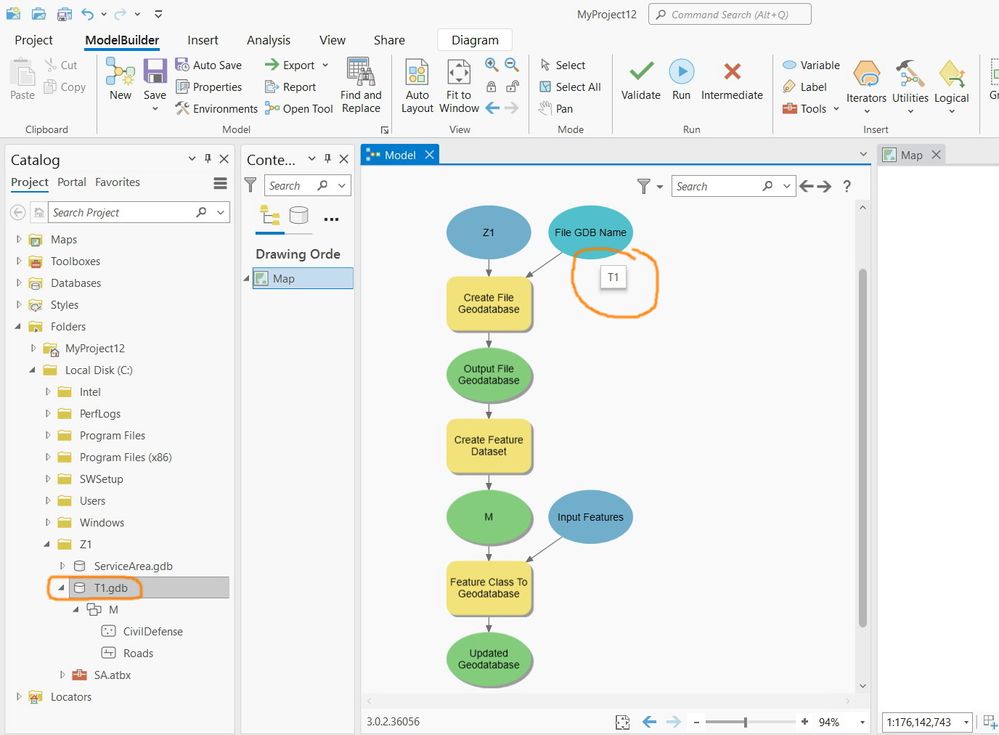This screenshot has width=999, height=735.
Task: Switch to the Share ribbon tab
Action: (389, 40)
